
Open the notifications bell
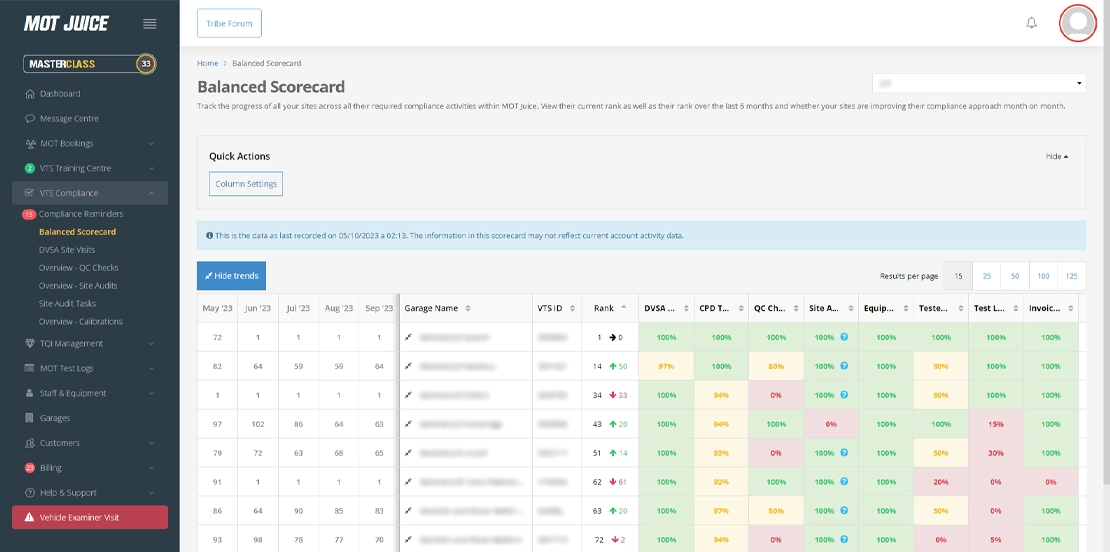point(1031,23)
